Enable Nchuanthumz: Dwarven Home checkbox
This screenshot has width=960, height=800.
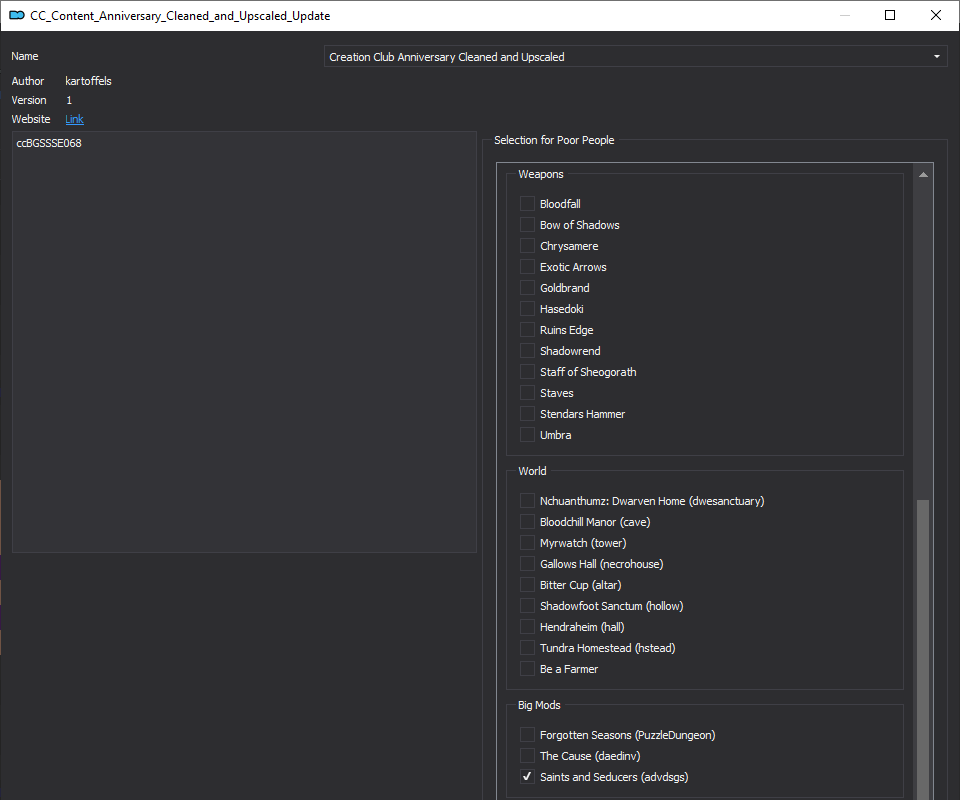[x=527, y=501]
